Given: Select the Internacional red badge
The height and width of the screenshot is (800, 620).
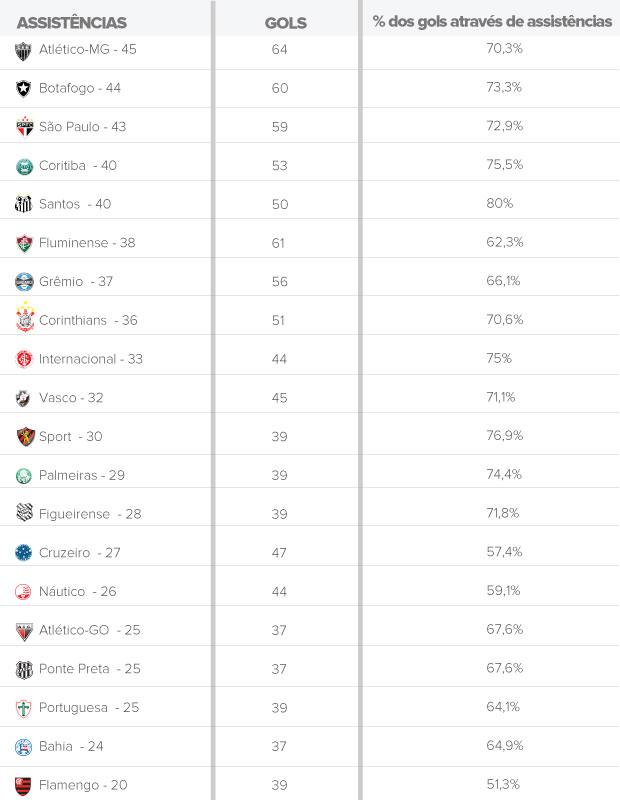Looking at the screenshot, I should coord(24,359).
